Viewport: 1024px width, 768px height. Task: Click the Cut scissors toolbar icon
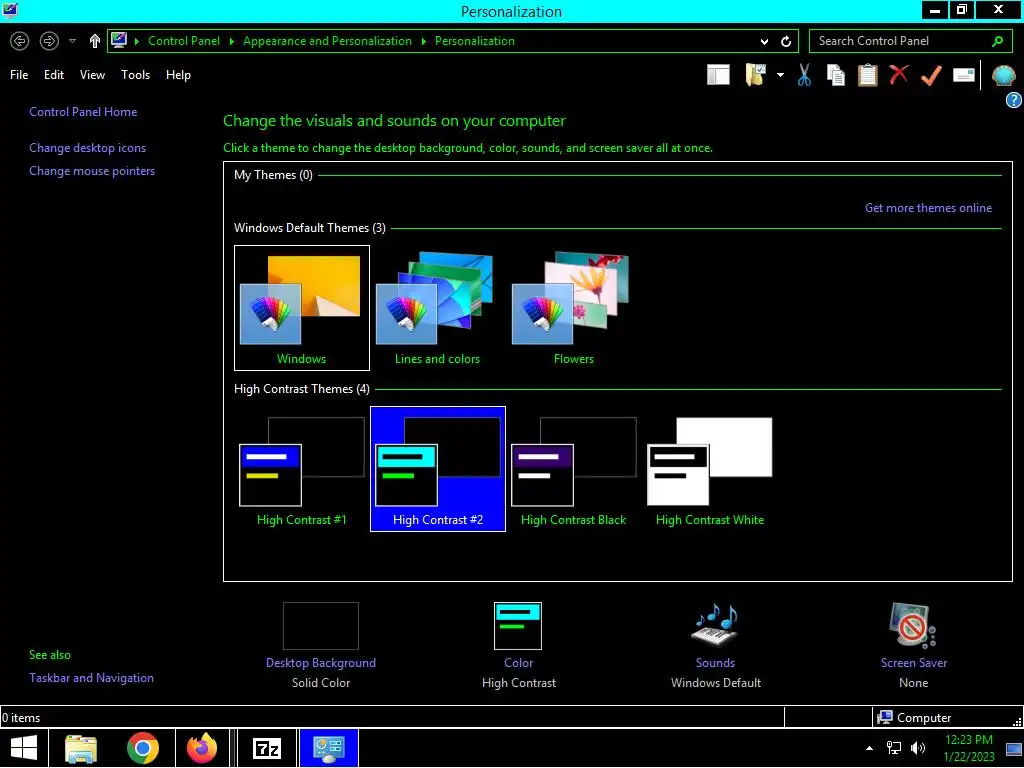click(804, 75)
